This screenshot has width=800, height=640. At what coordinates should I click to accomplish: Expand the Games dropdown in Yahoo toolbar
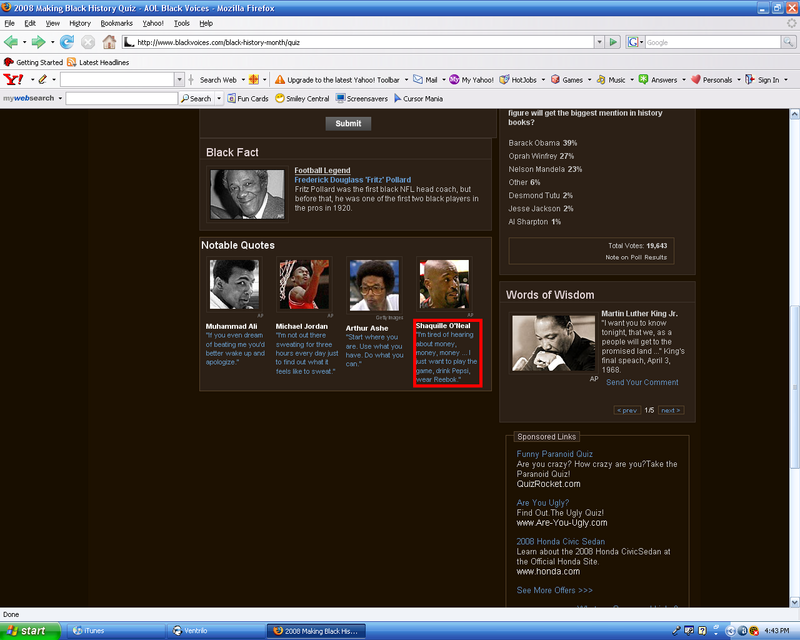point(591,80)
